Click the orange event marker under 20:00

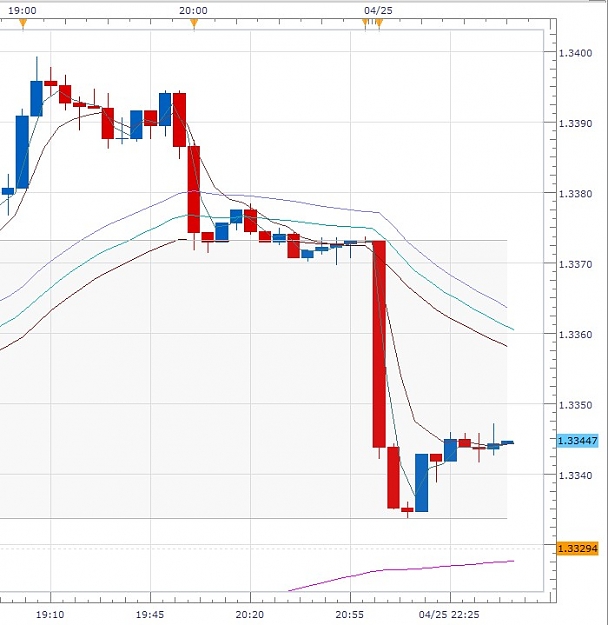[194, 24]
